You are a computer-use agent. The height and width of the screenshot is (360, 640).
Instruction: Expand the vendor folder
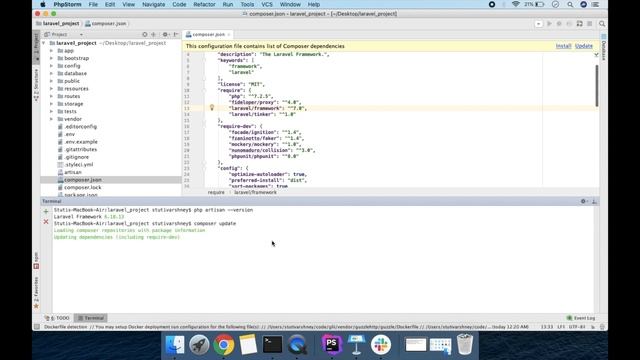click(x=51, y=119)
